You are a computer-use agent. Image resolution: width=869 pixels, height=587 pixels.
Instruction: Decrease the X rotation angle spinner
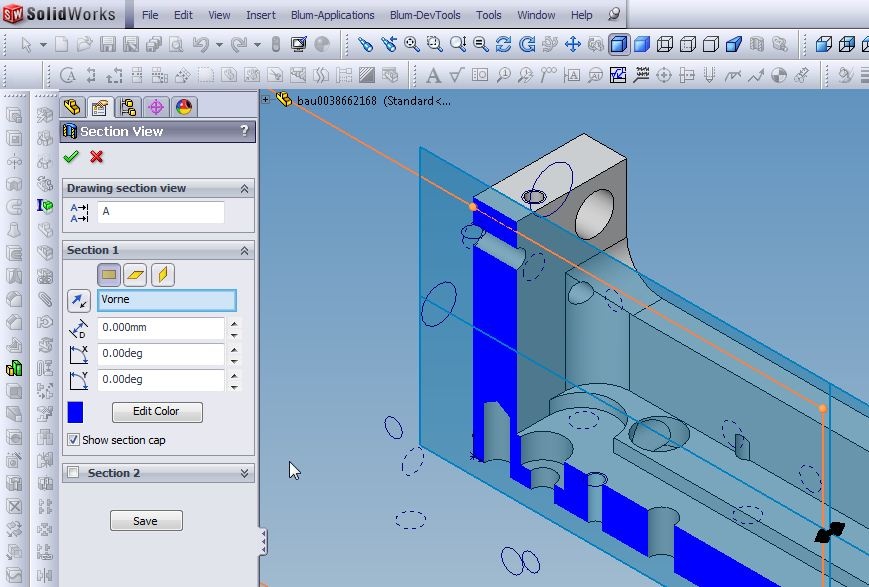coord(234,361)
